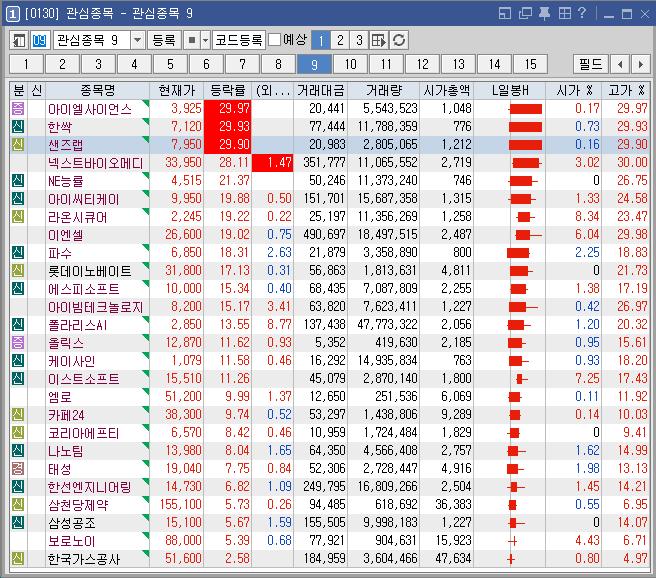Switch to group tab 15

click(x=530, y=64)
